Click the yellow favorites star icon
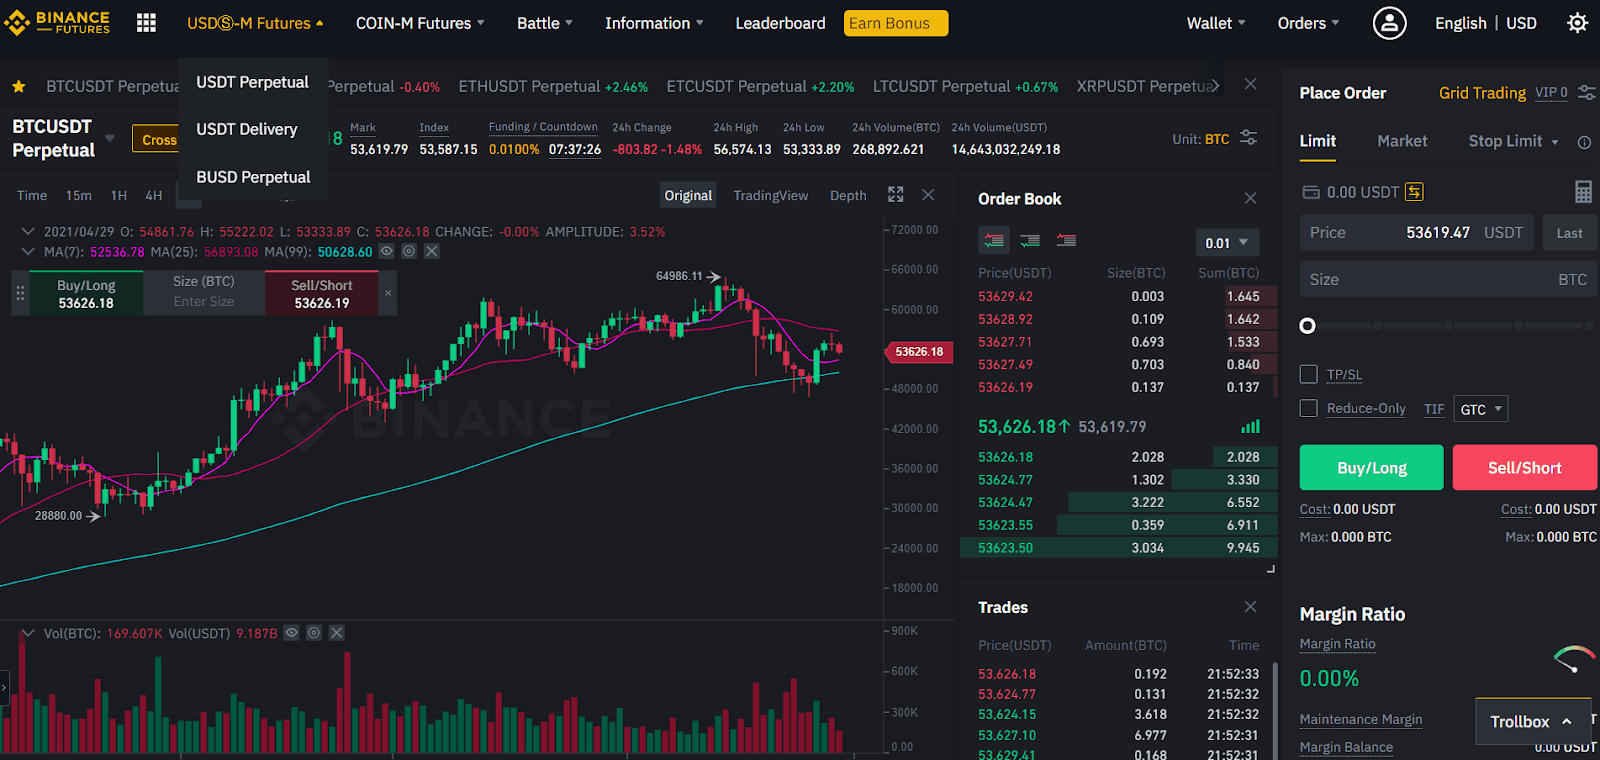The width and height of the screenshot is (1600, 760). pos(19,87)
